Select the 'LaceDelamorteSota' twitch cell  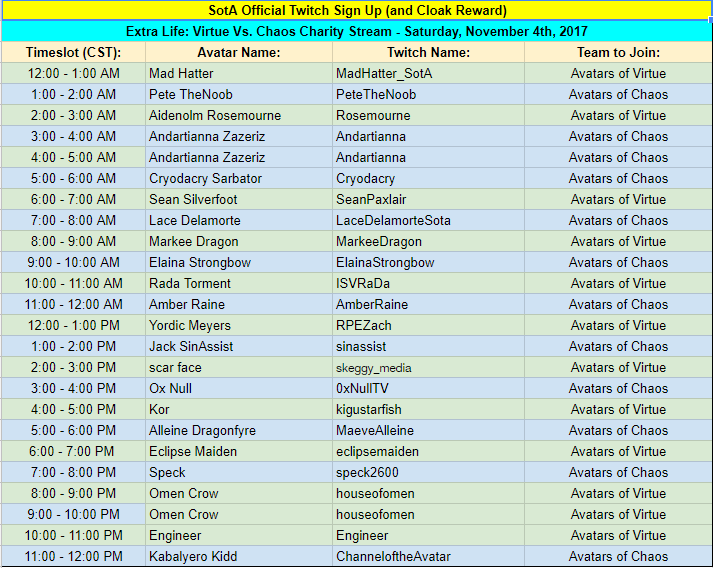click(x=428, y=220)
